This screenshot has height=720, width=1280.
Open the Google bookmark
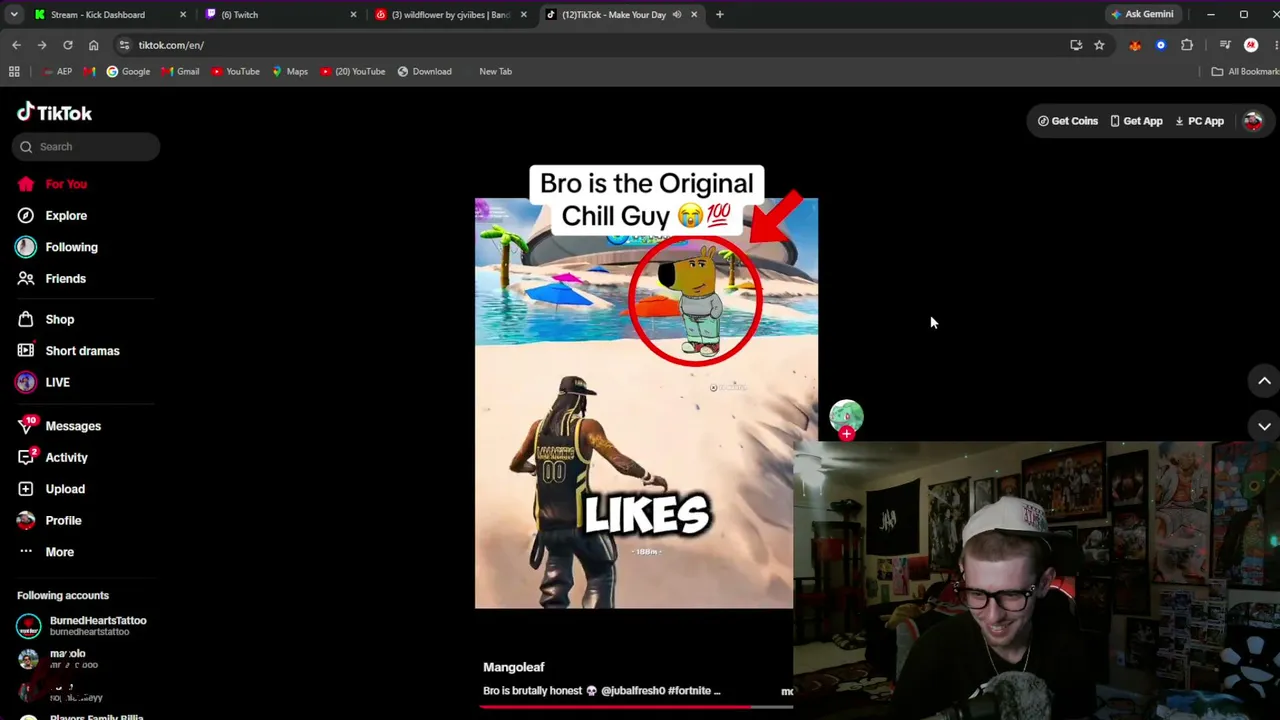(x=128, y=72)
